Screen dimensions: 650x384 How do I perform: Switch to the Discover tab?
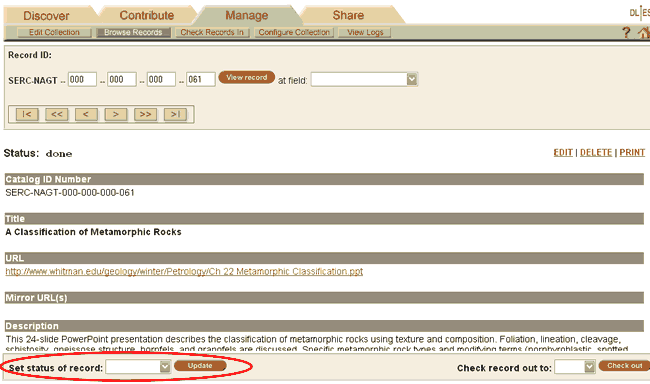[46, 15]
